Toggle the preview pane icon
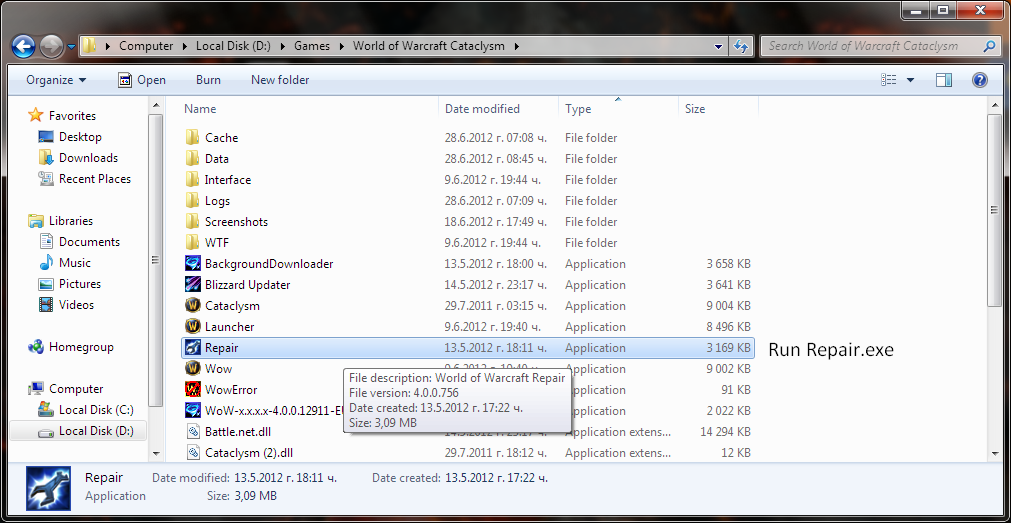The height and width of the screenshot is (523, 1011). pos(944,80)
